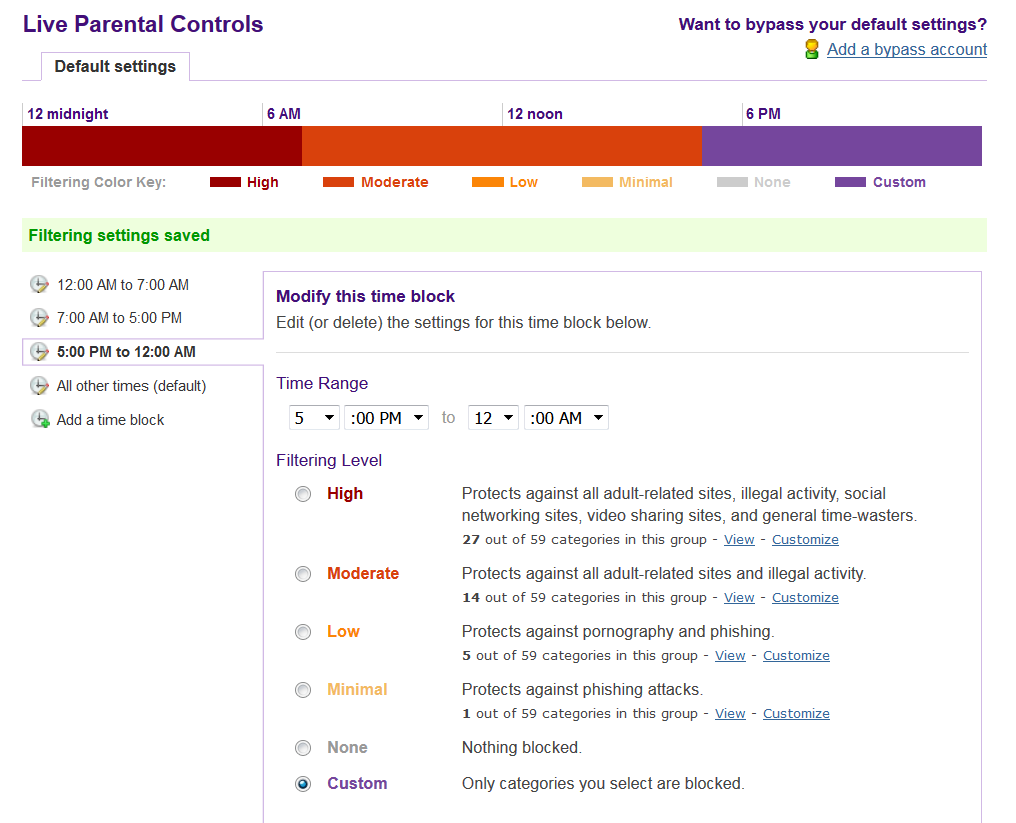Expand the start minutes dropdown showing :00 PM

(x=386, y=418)
